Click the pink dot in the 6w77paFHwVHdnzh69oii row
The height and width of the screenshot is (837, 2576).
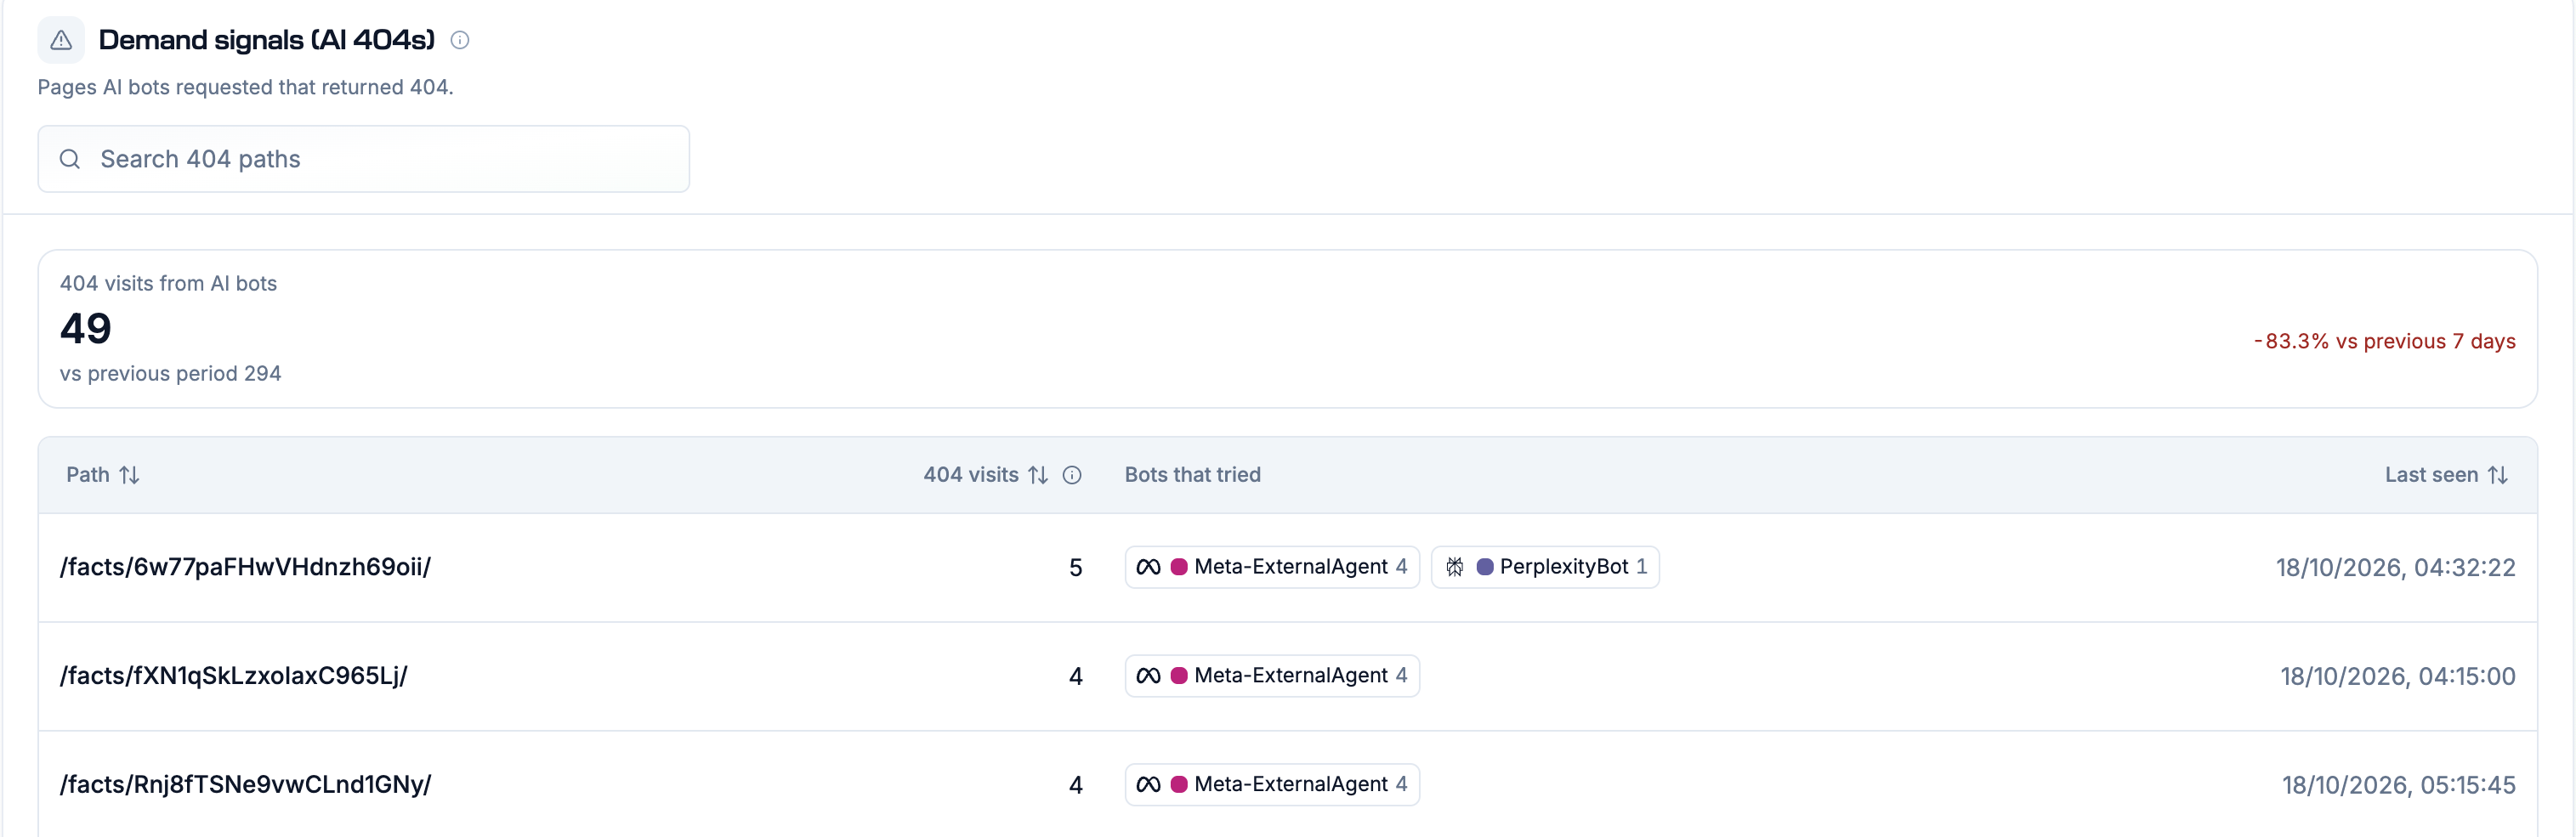(x=1179, y=567)
